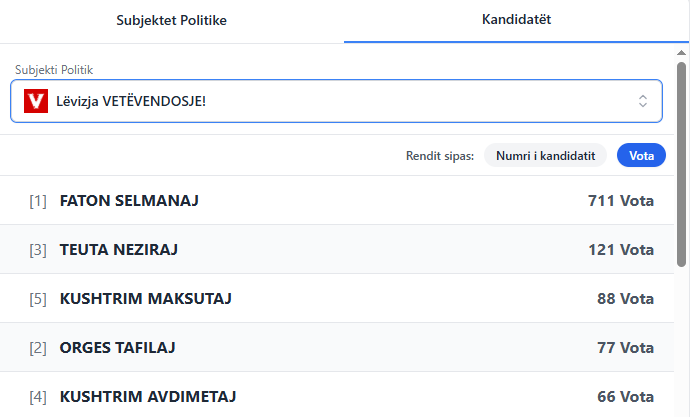
Task: Click the 77 Vota result
Action: (625, 348)
